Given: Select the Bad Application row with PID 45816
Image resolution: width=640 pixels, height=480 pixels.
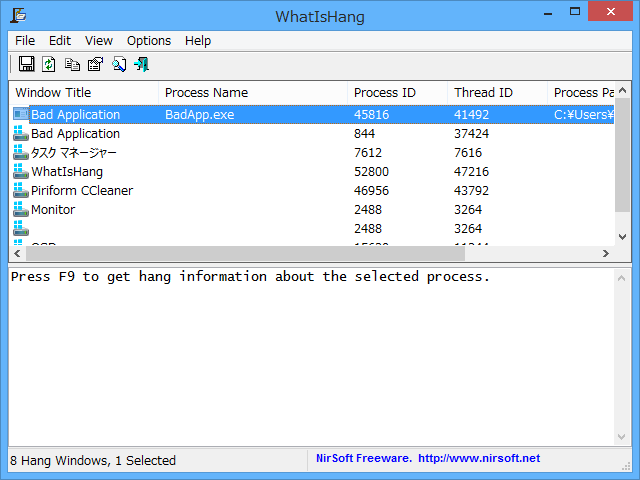Looking at the screenshot, I should click(312, 114).
